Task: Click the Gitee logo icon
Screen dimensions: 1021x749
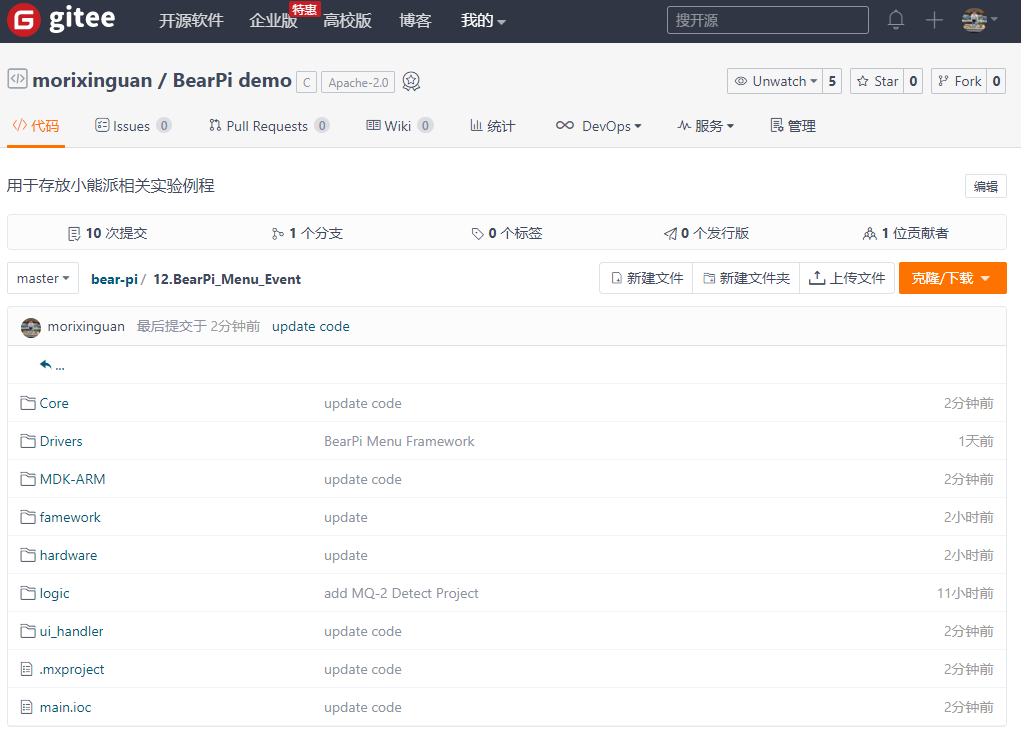Action: coord(23,20)
